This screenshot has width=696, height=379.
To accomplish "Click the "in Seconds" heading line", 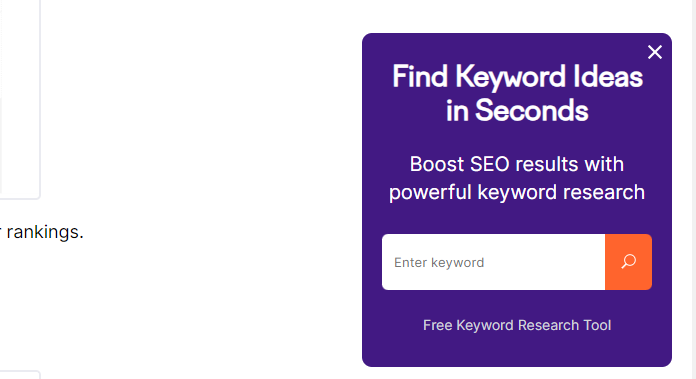I will pyautogui.click(x=517, y=111).
